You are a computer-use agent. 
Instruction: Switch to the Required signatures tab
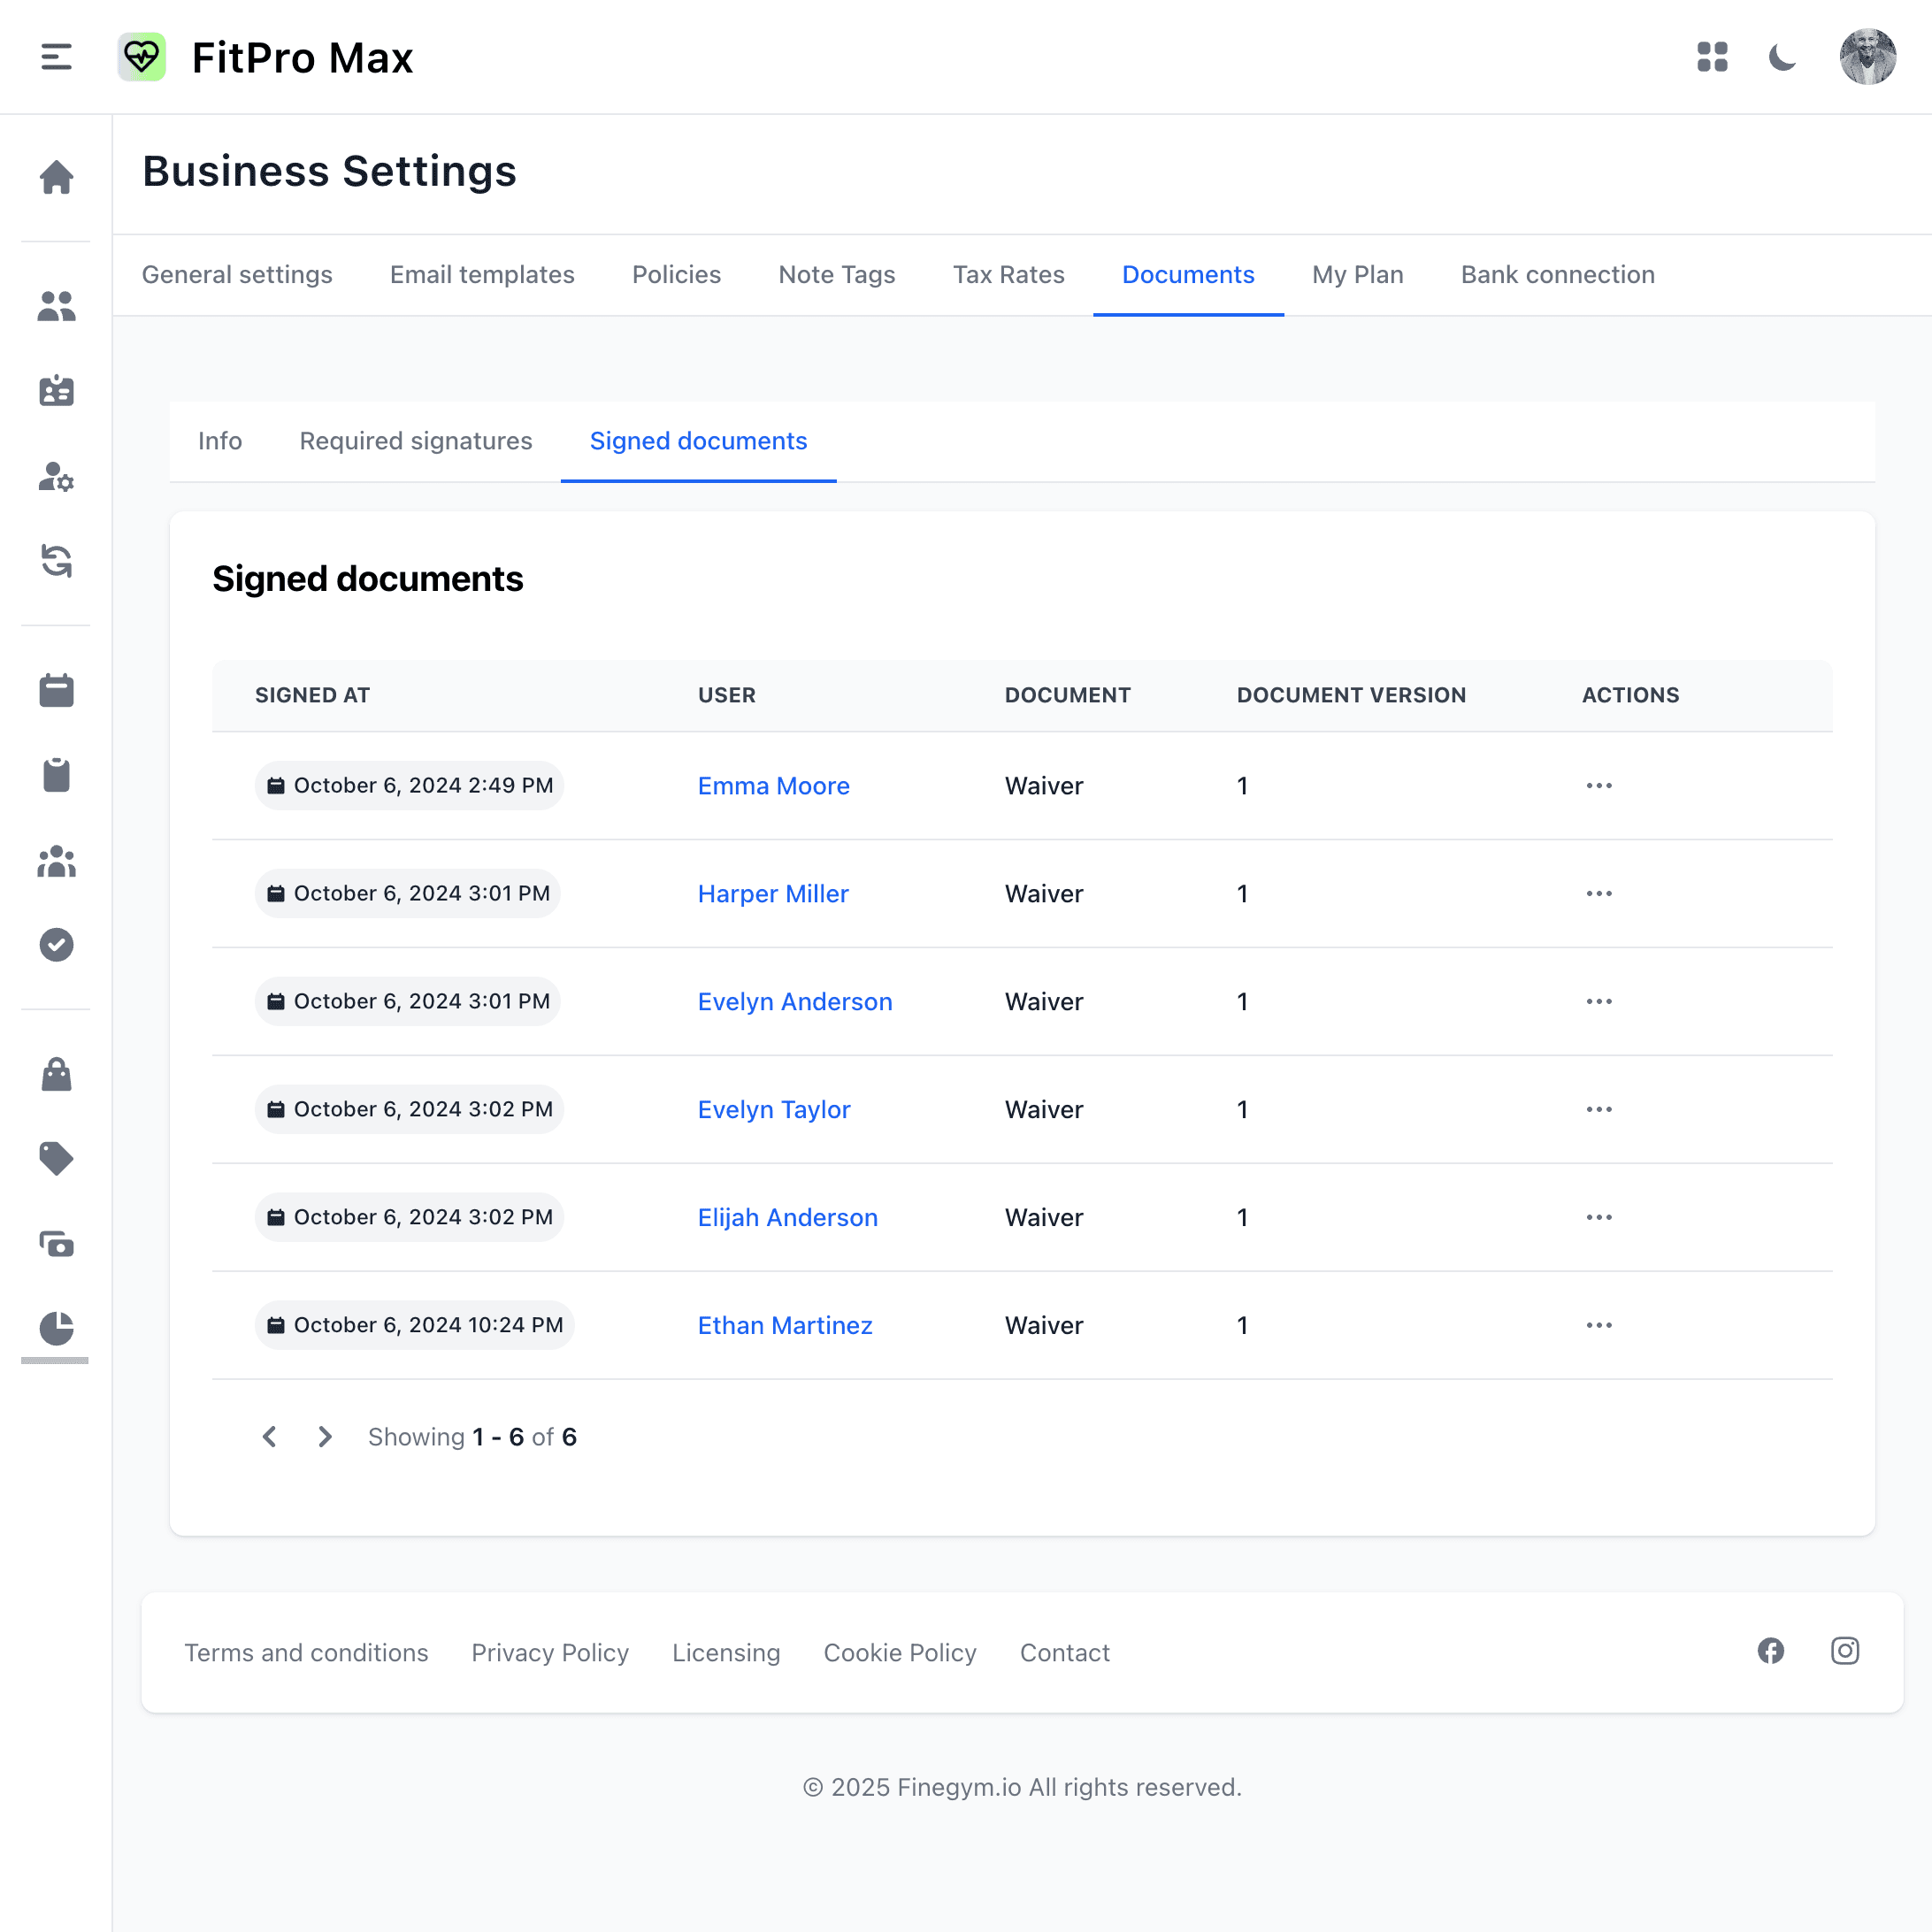[415, 441]
